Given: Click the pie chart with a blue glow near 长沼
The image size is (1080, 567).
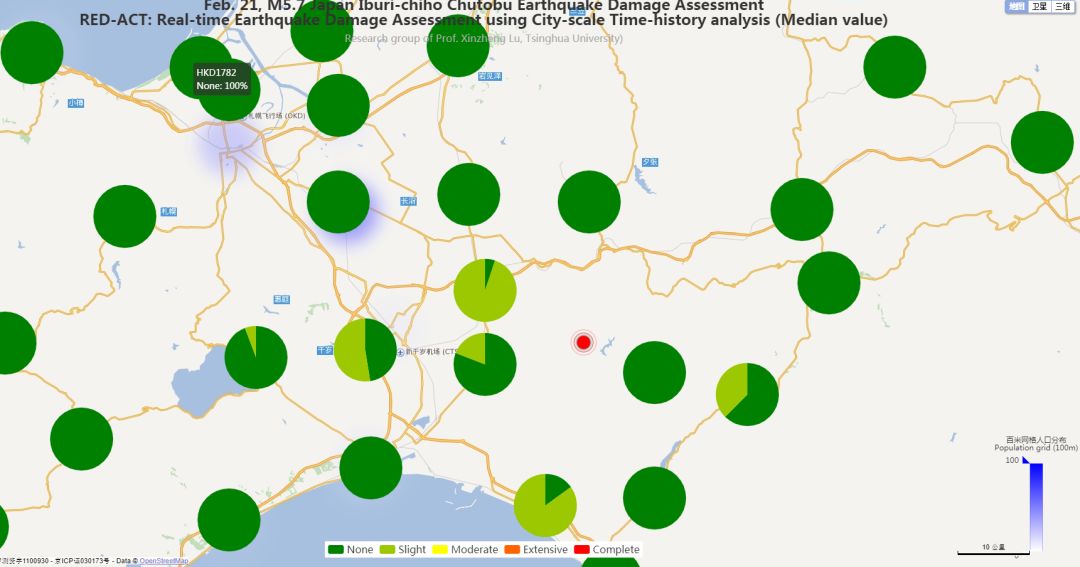Looking at the screenshot, I should point(338,202).
